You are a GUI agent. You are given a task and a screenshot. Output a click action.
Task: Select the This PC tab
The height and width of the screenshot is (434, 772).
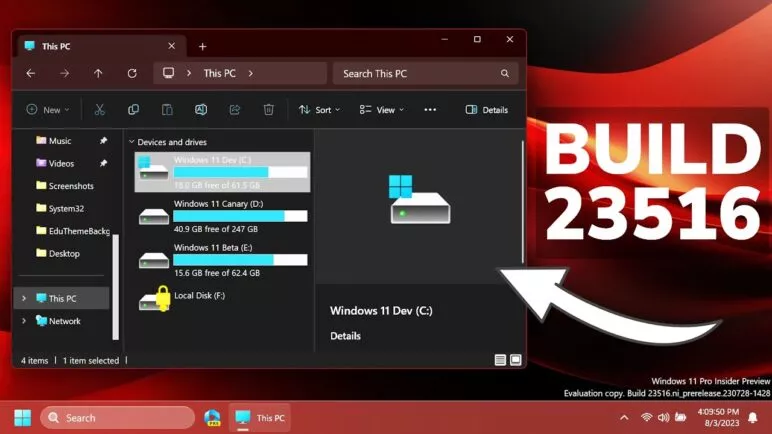[101, 46]
